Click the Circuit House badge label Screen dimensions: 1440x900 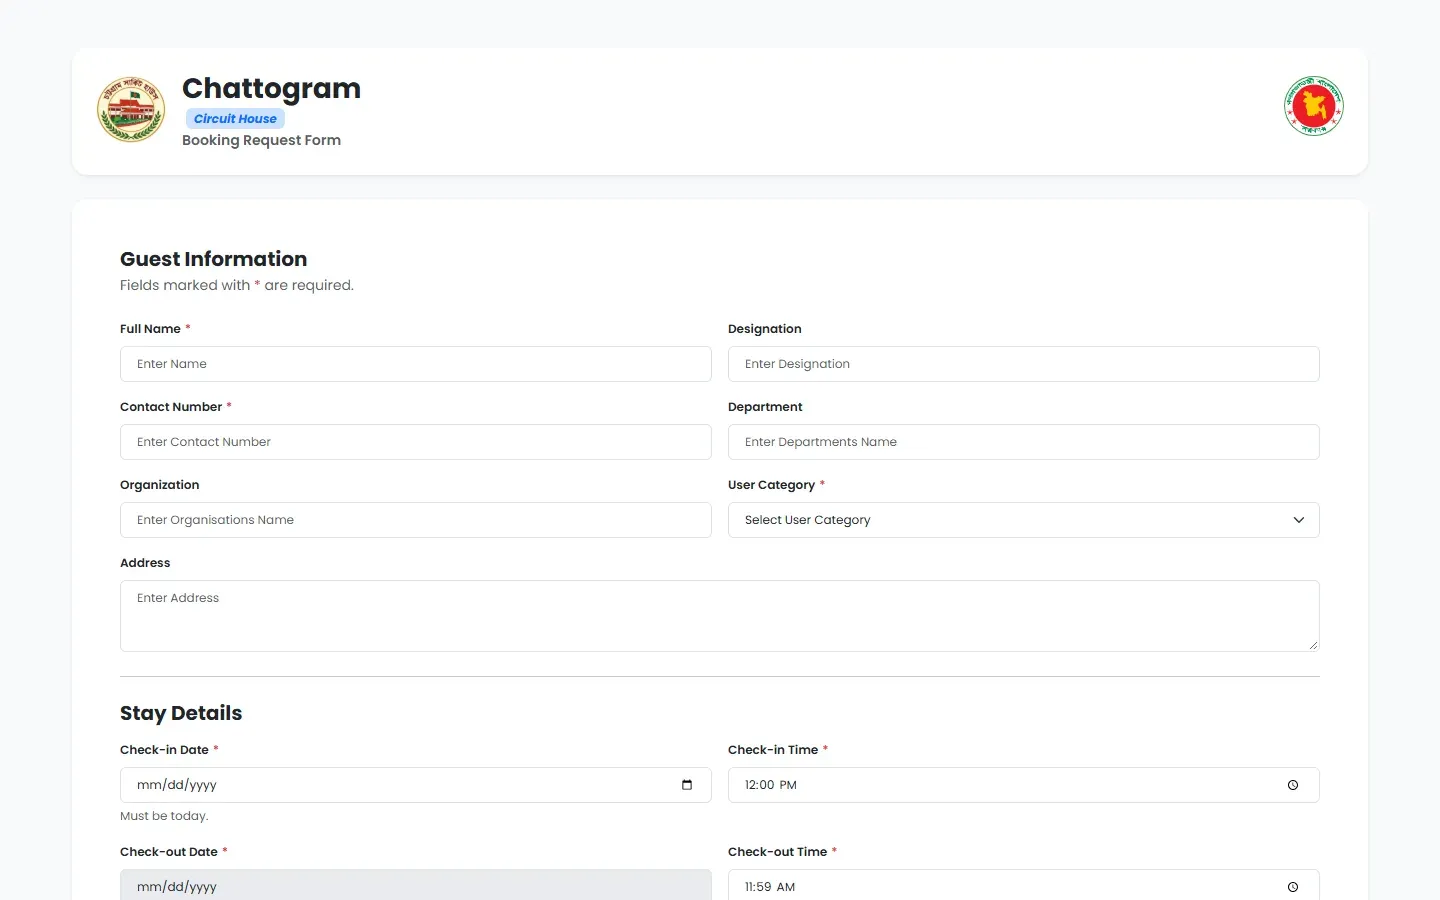point(235,118)
